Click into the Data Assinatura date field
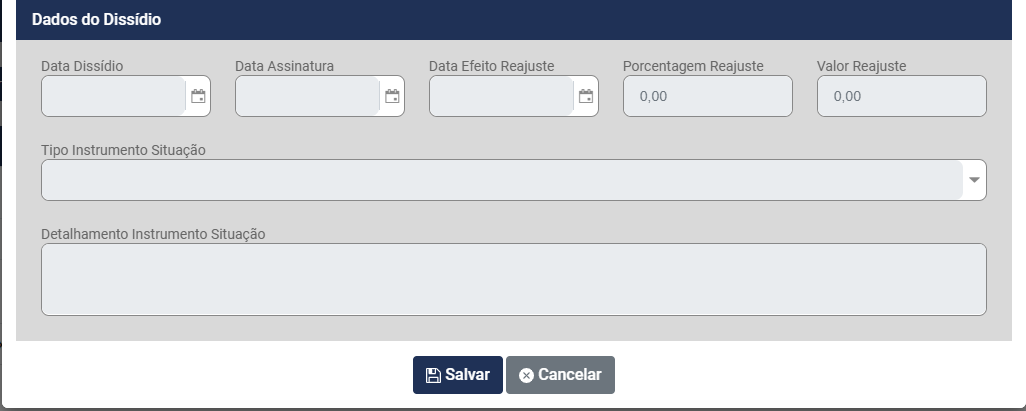This screenshot has height=411, width=1026. (307, 97)
